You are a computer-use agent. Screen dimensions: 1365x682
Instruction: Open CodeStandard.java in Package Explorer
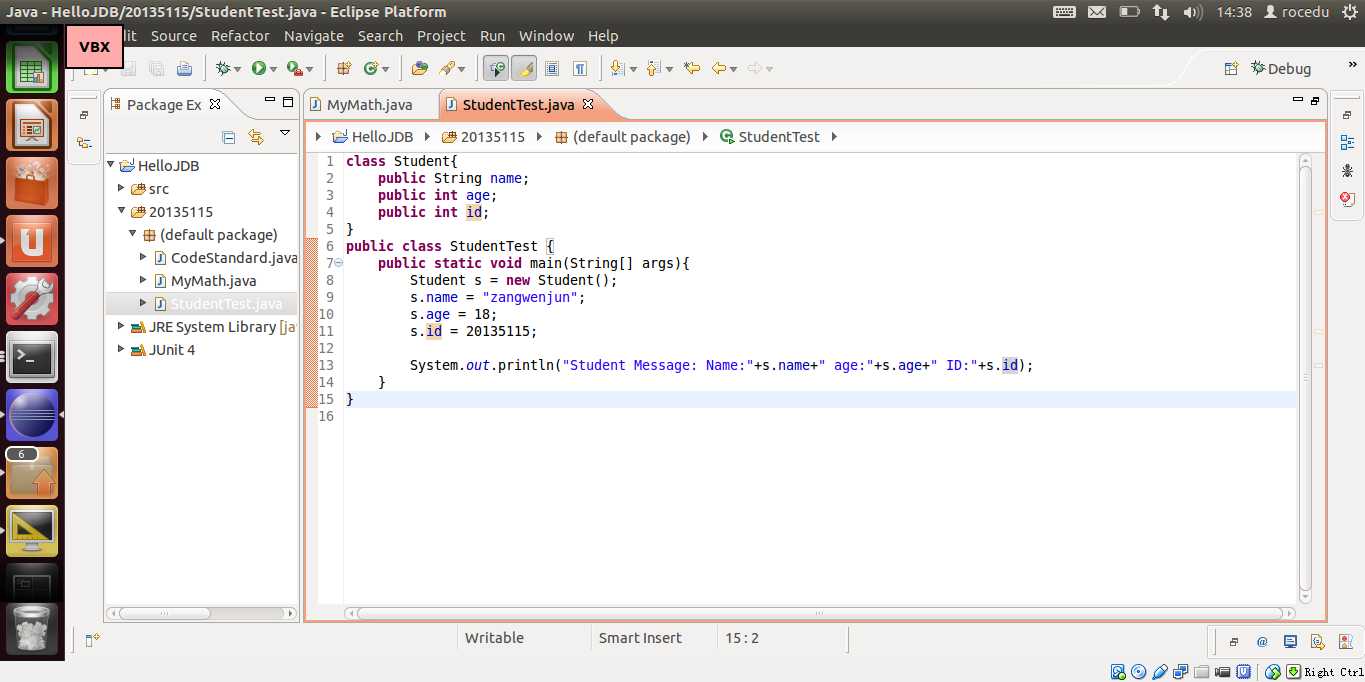233,258
